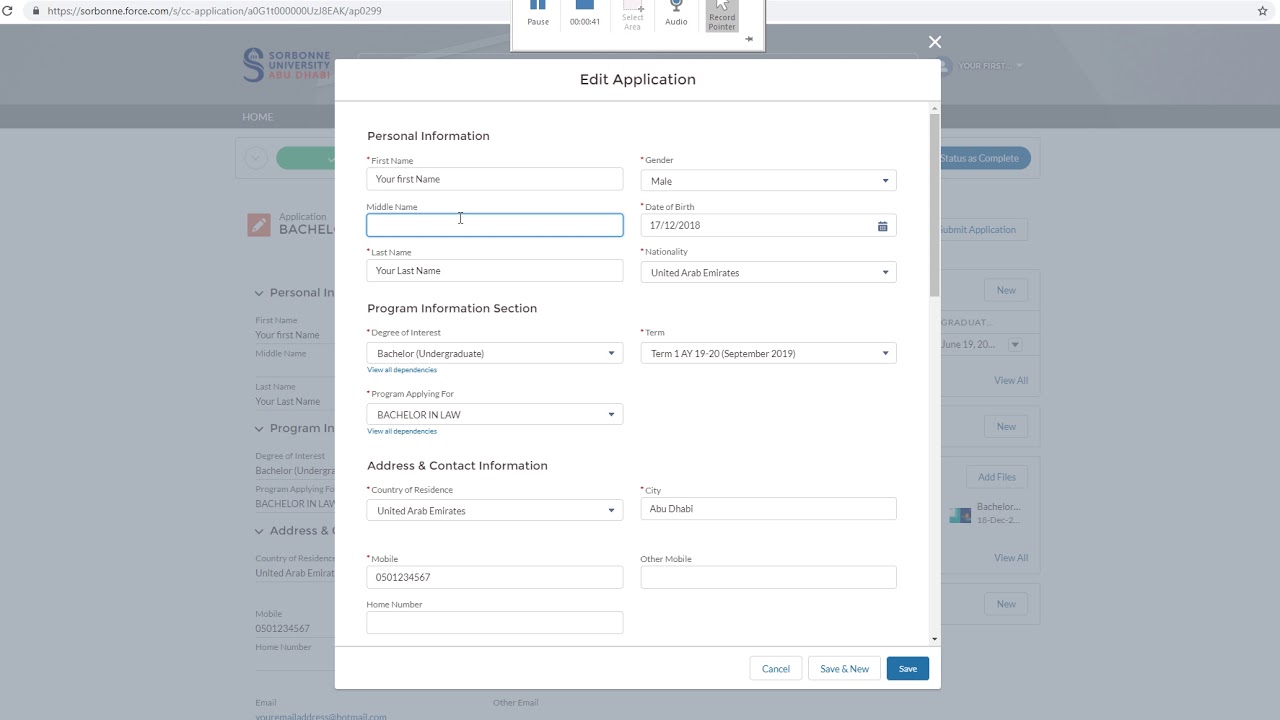Click the user avatar icon

click(x=944, y=66)
